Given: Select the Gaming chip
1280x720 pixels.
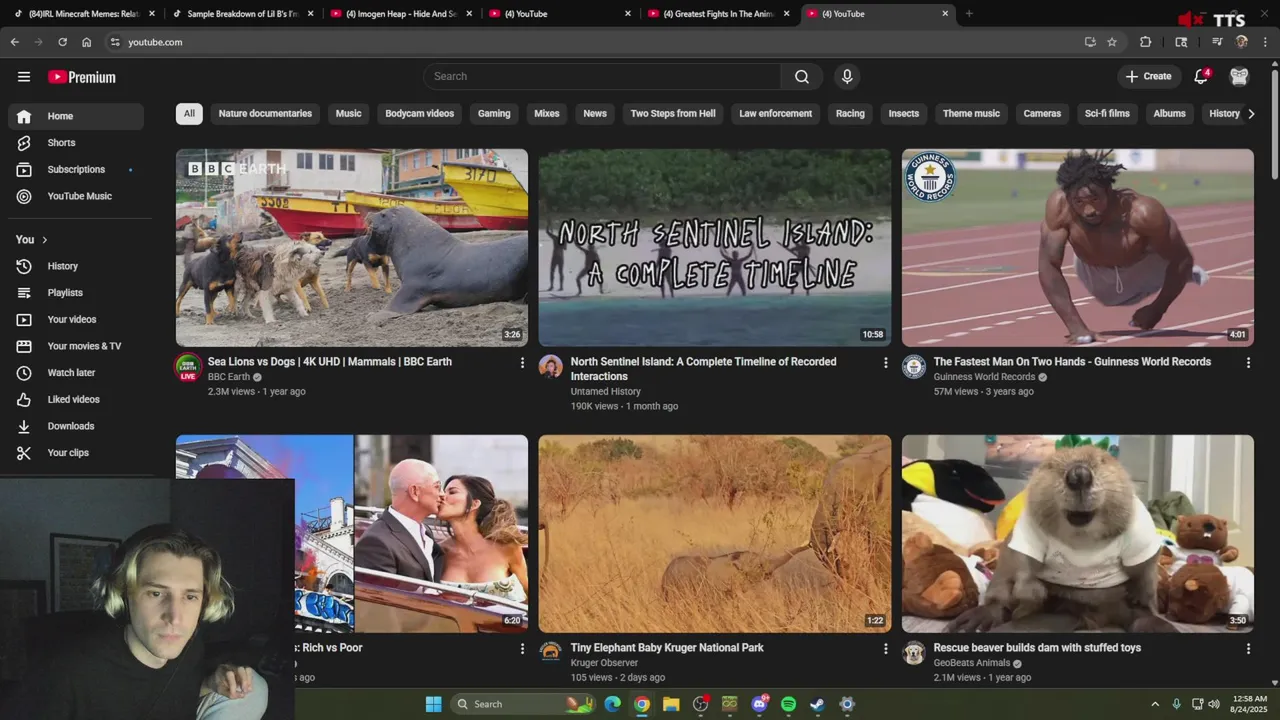Looking at the screenshot, I should pos(494,114).
